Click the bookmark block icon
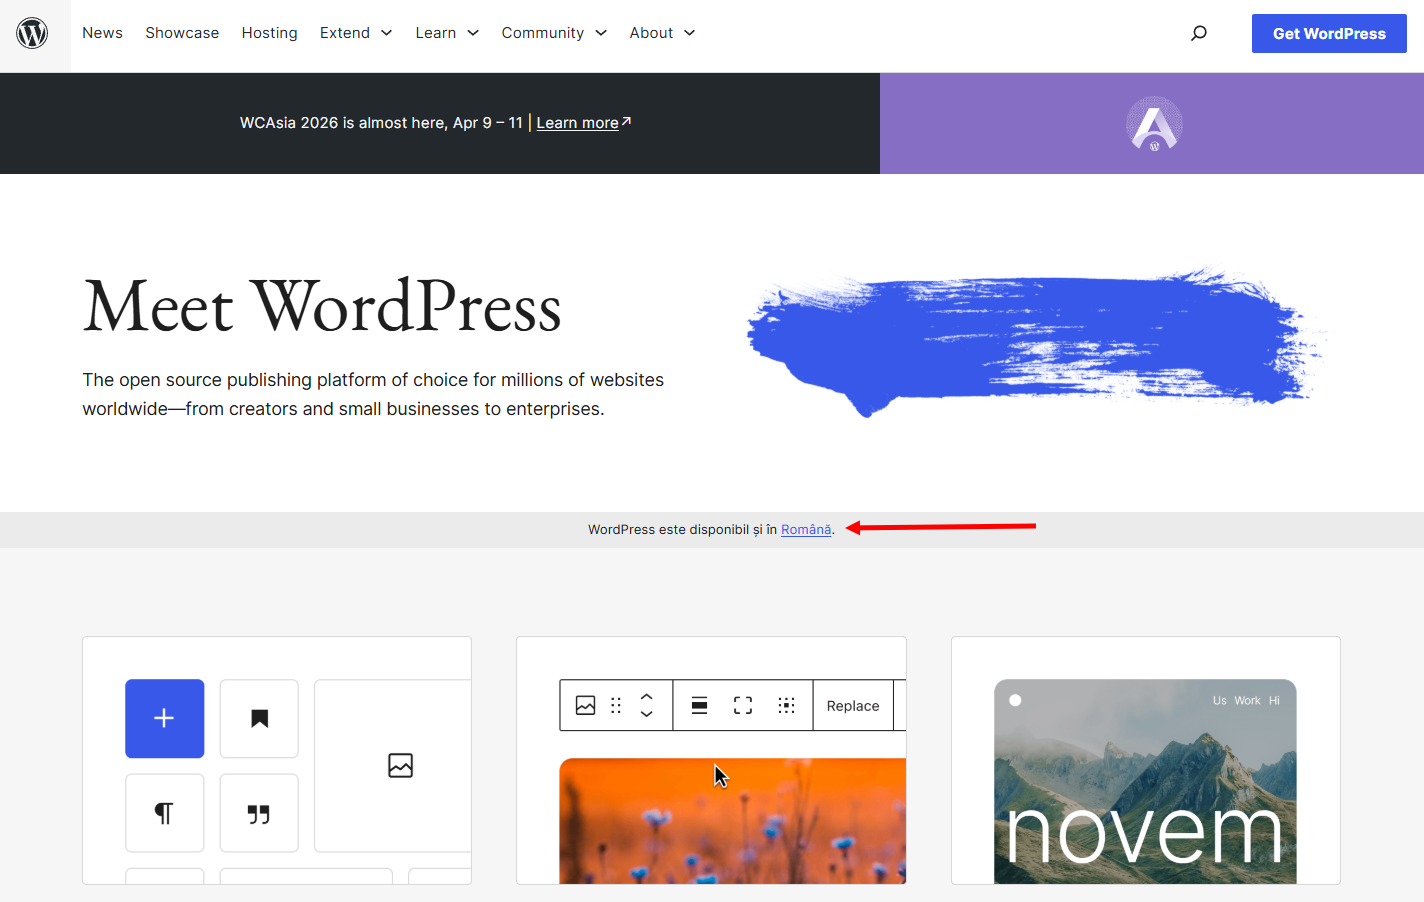Screen dimensions: 1424x902 [259, 718]
